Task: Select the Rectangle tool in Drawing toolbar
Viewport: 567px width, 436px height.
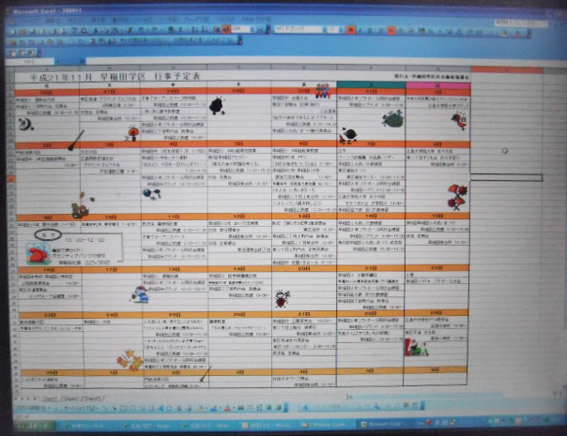Action: 123,408
